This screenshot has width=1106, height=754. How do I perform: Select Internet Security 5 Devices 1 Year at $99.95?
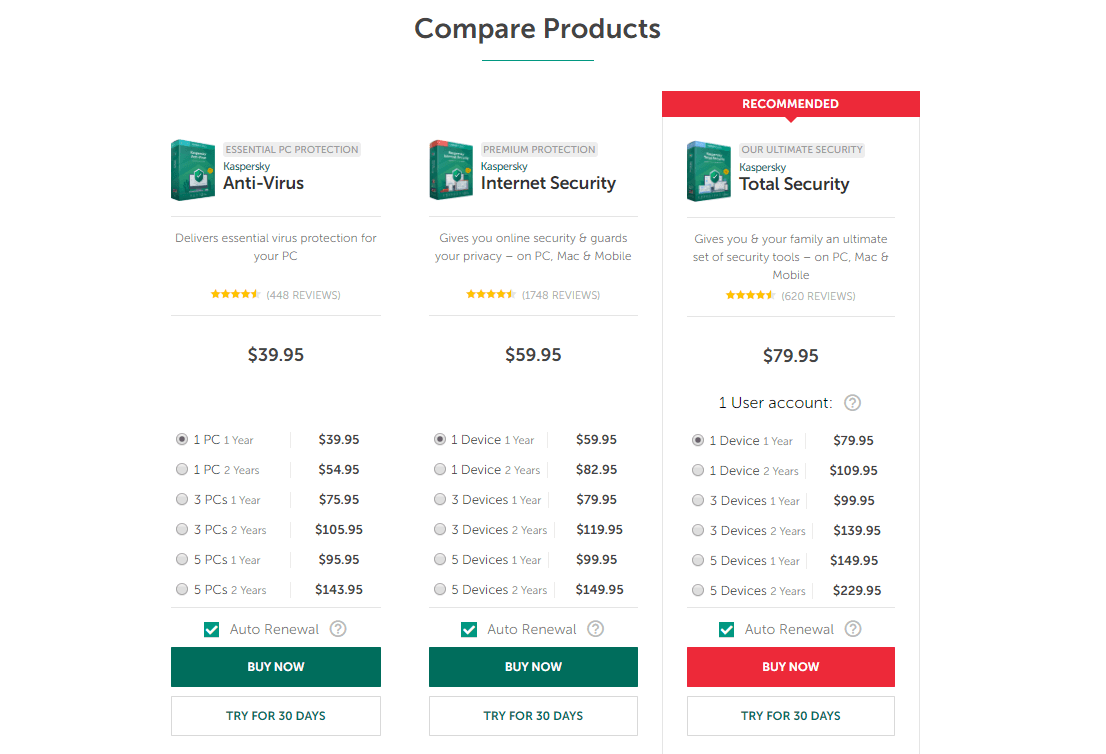[x=440, y=559]
